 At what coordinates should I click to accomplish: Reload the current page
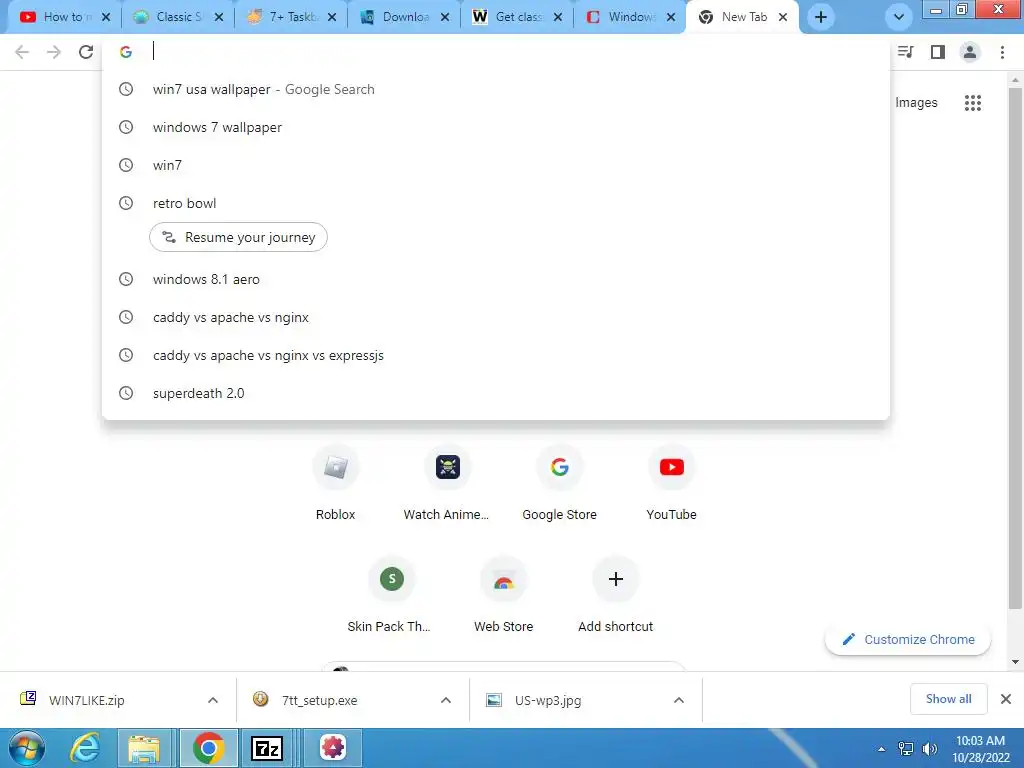(x=86, y=52)
